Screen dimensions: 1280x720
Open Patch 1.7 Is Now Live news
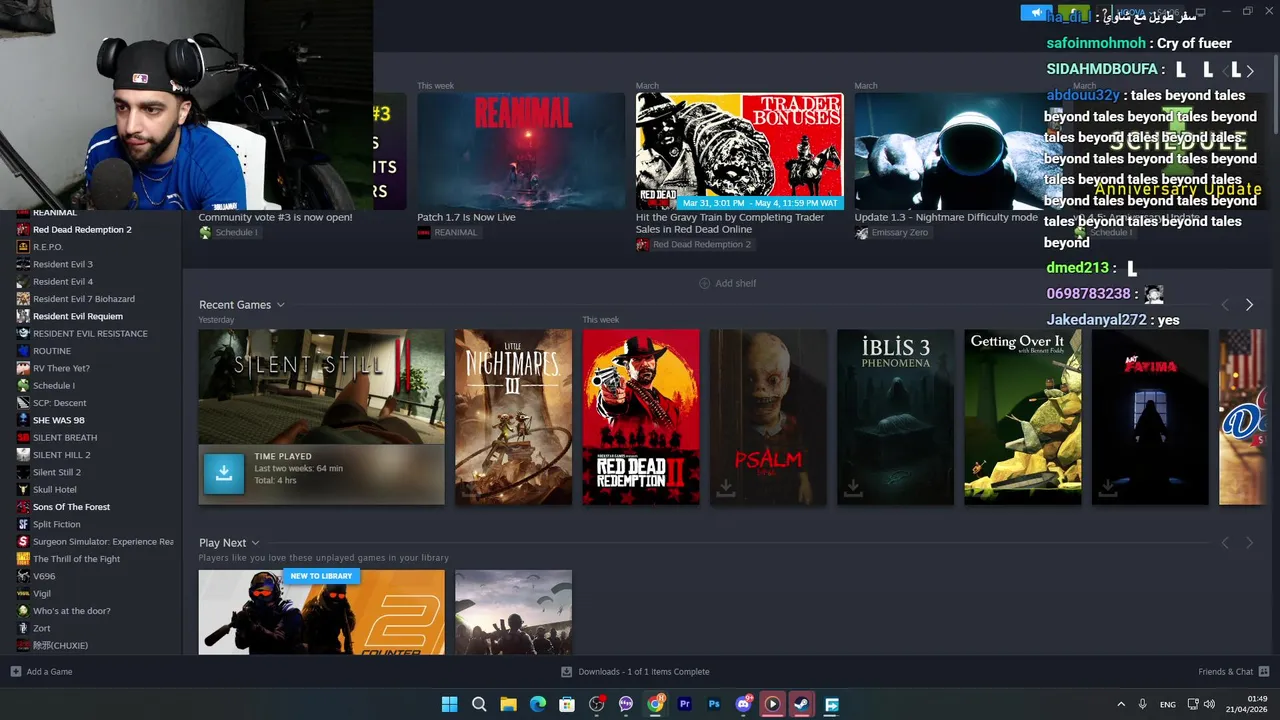point(466,217)
